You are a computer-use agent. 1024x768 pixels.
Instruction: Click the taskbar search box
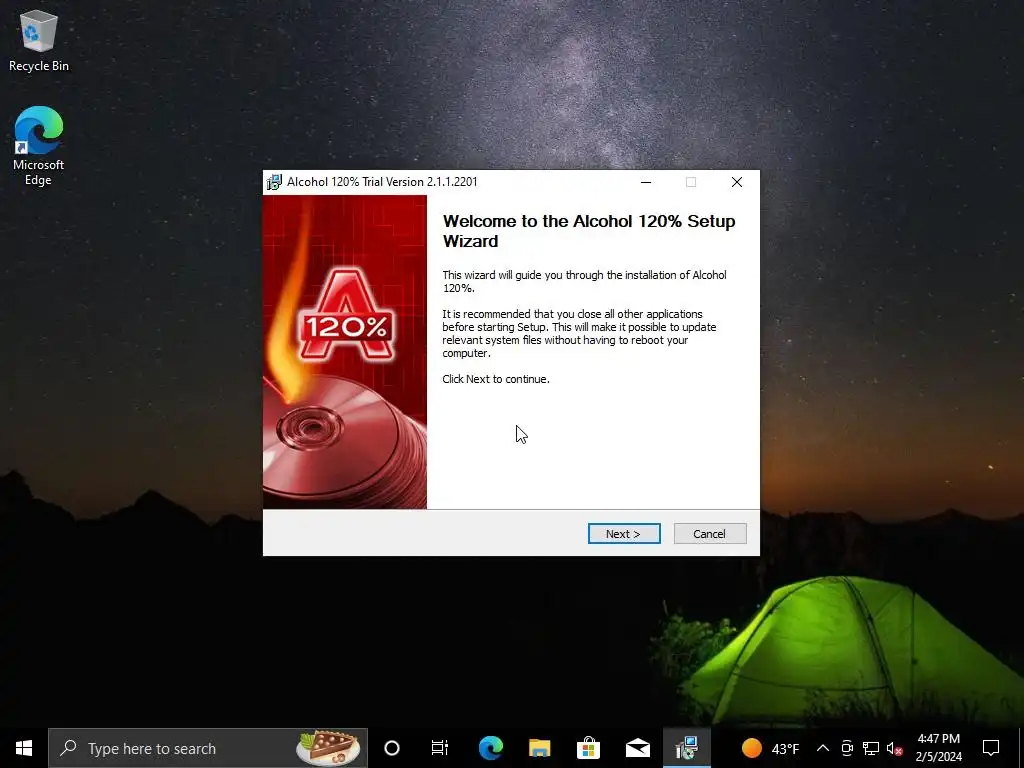coord(208,748)
